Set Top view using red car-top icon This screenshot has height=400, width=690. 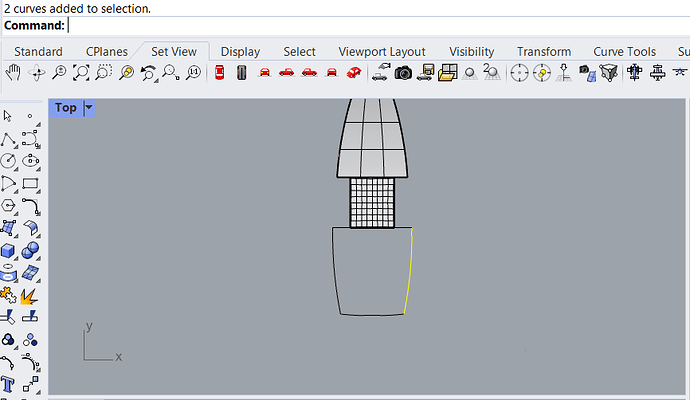click(x=219, y=73)
